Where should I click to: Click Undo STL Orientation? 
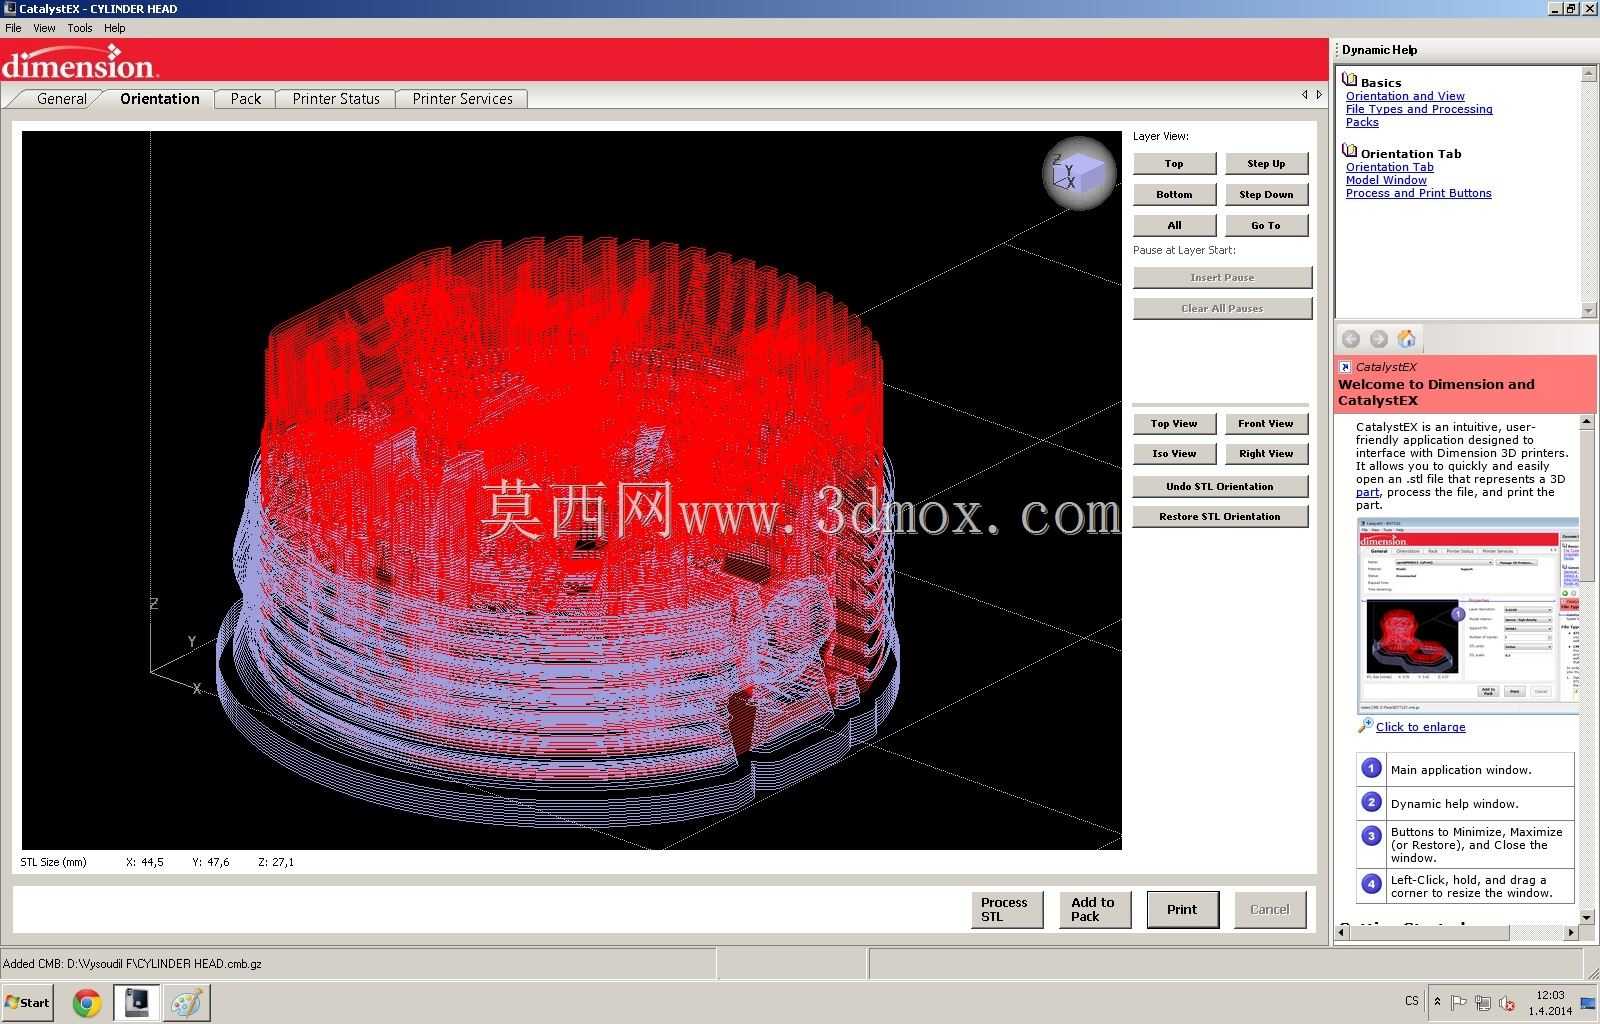1221,487
